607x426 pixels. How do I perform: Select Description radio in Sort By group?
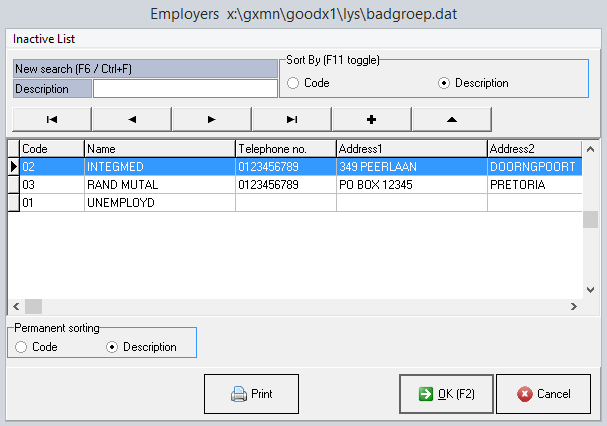pos(444,83)
